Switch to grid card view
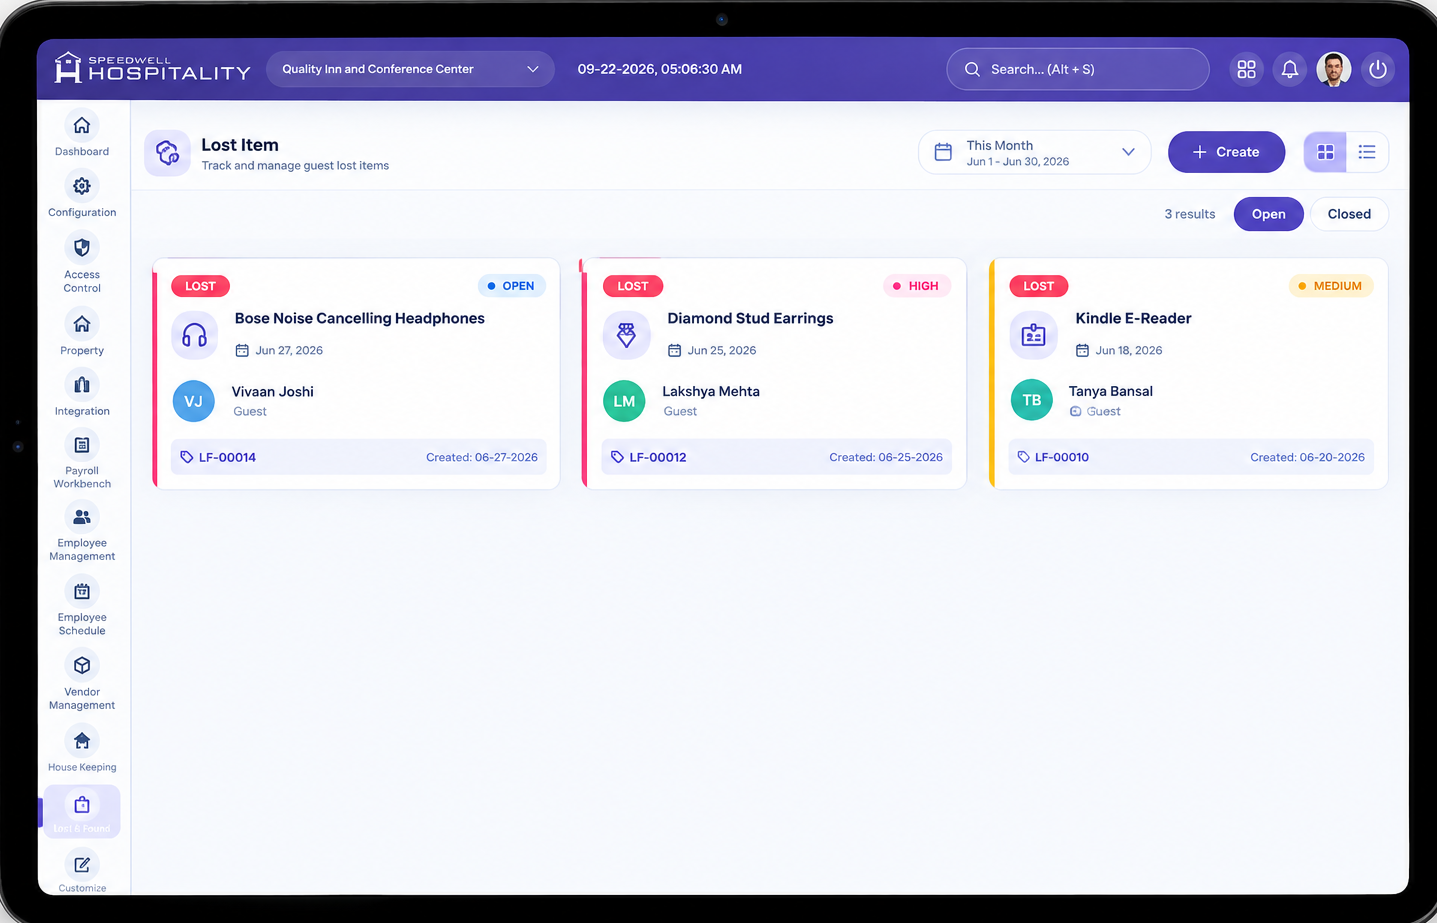The height and width of the screenshot is (923, 1437). 1325,152
